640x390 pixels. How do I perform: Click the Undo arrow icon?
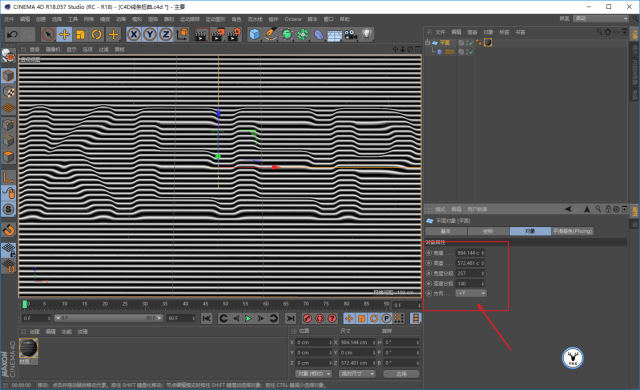(x=12, y=35)
